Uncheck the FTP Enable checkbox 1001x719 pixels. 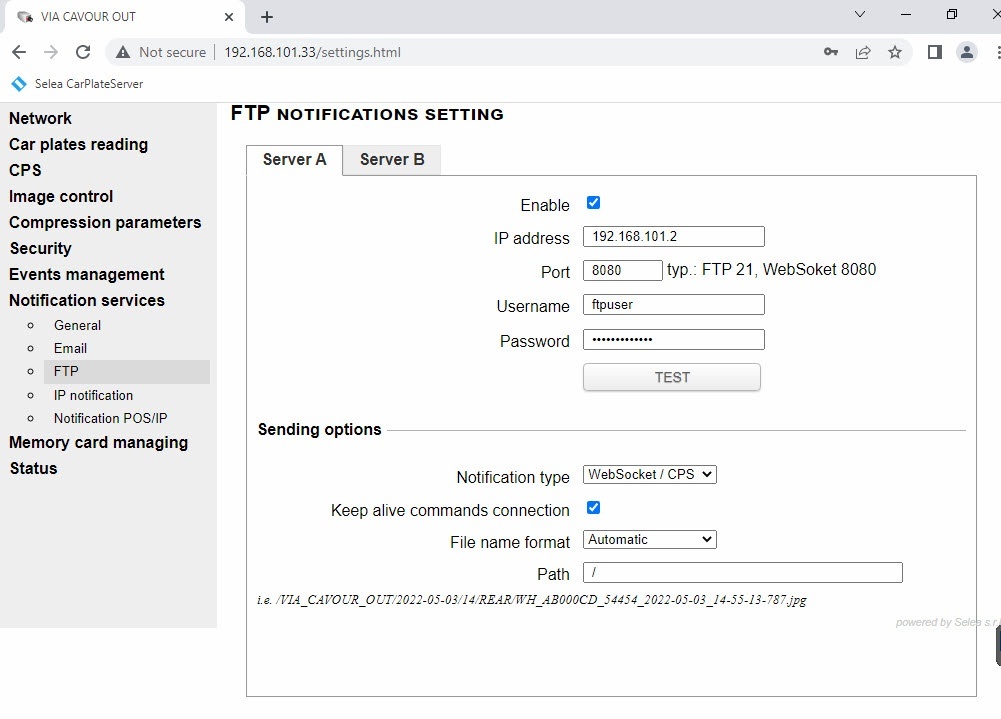click(593, 203)
